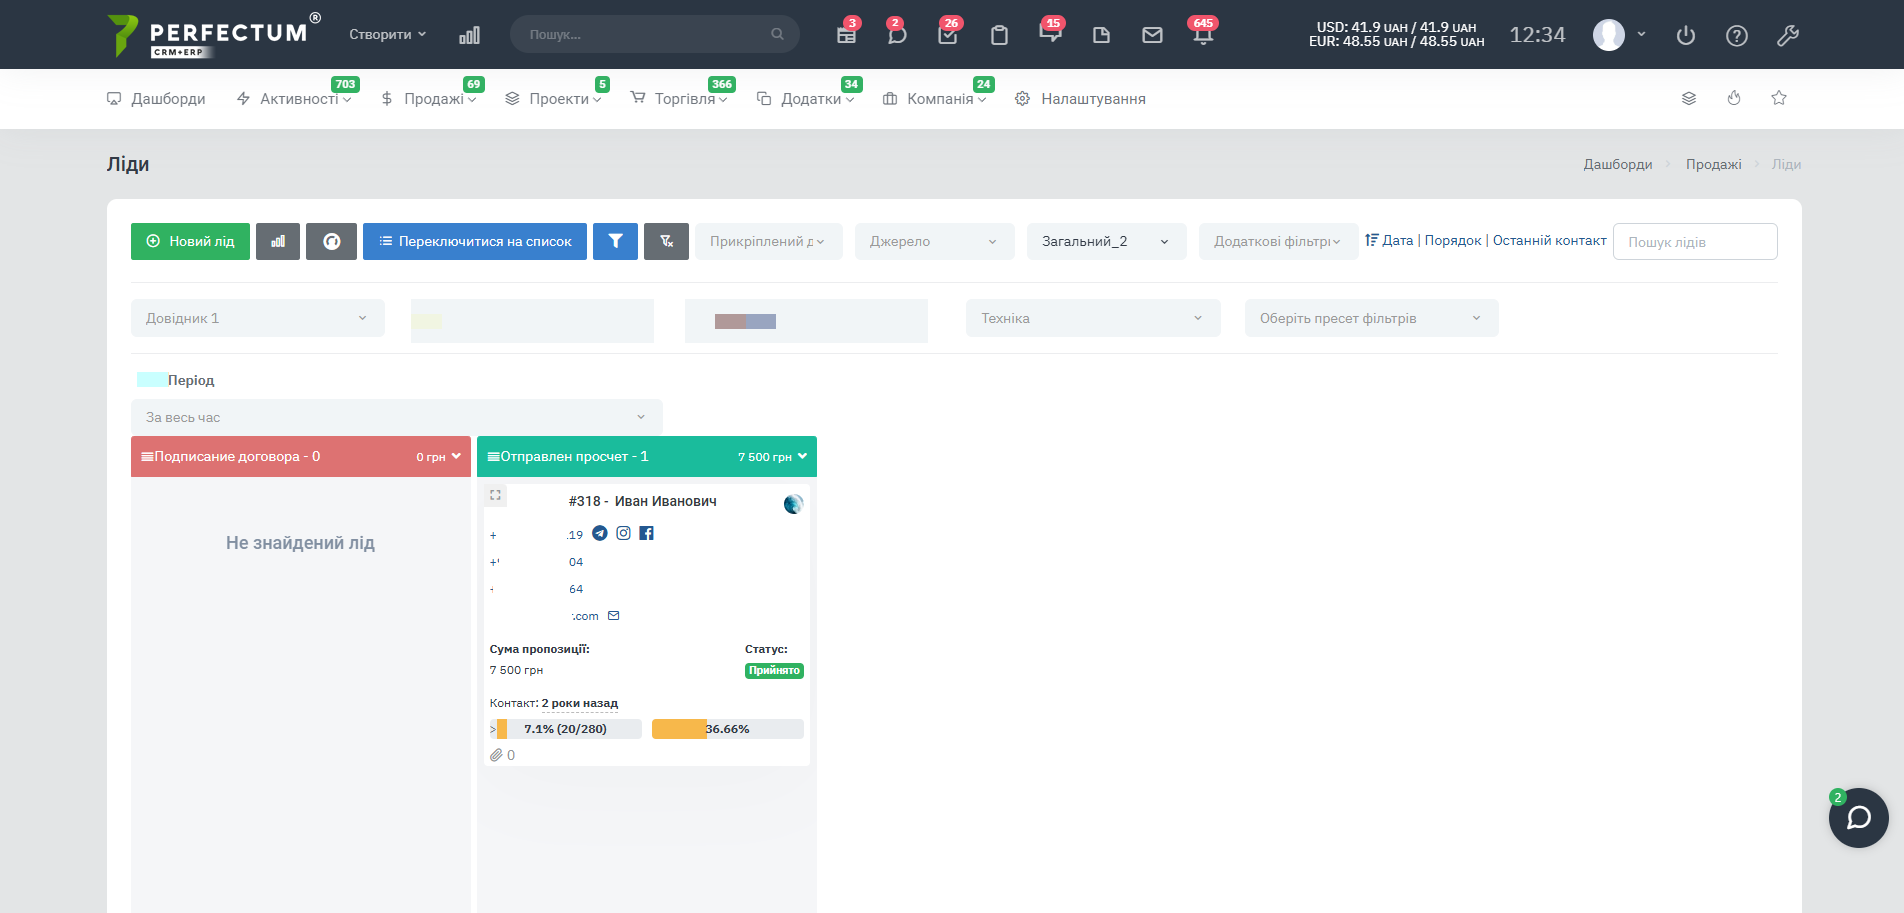Click the mail envelope icon in header
Screen dimensions: 1904x913
click(1152, 35)
